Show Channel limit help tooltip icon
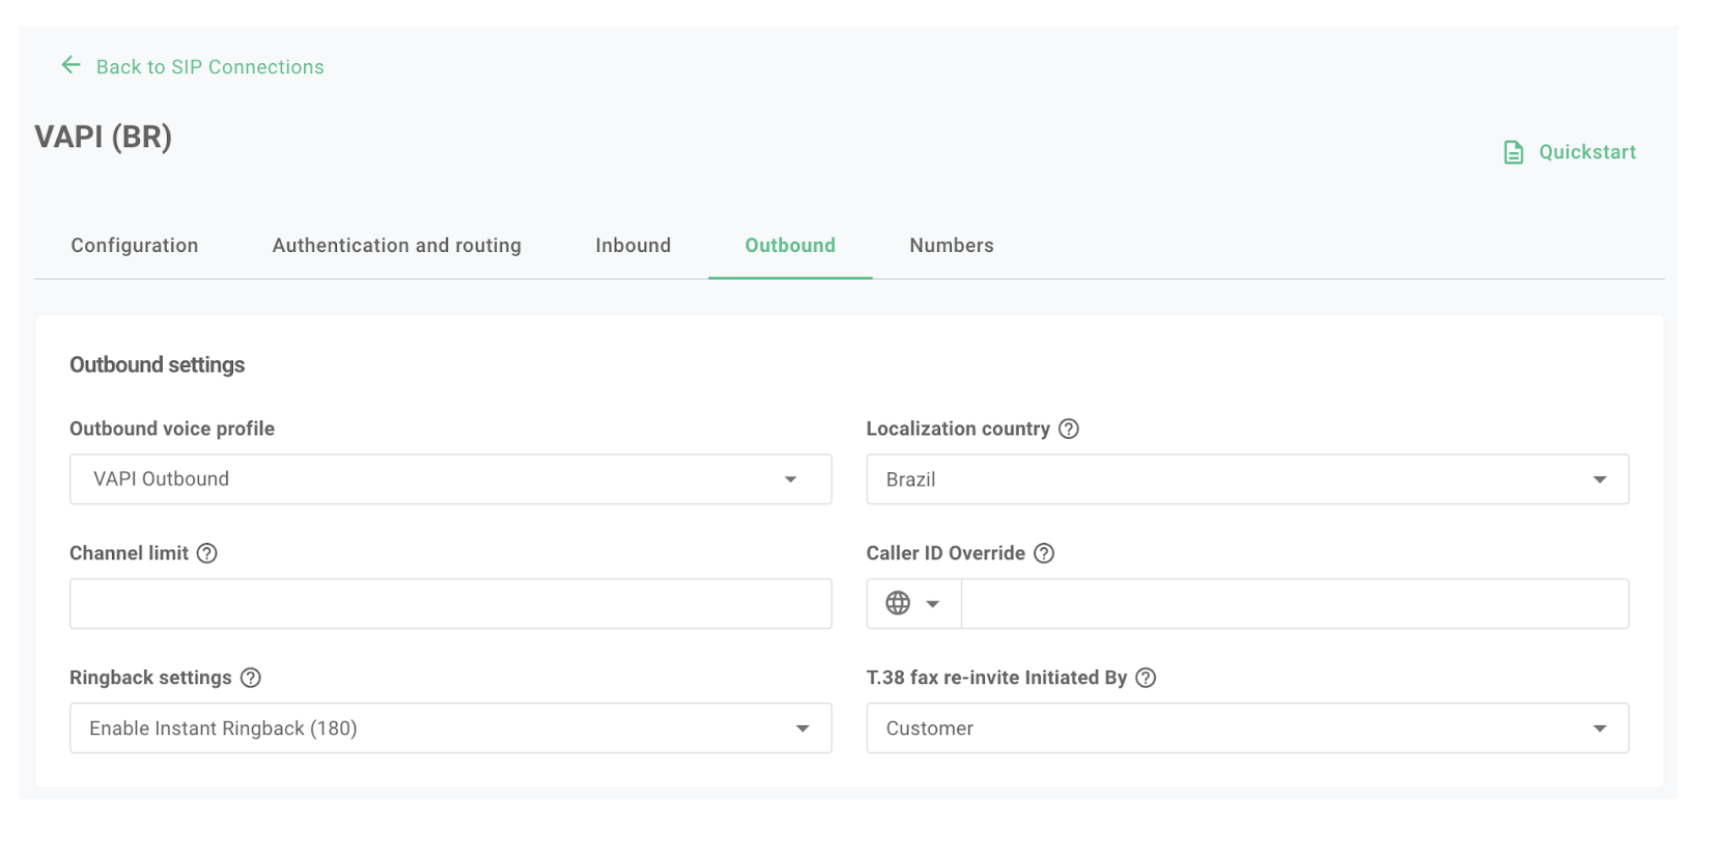This screenshot has width=1730, height=844. [207, 554]
